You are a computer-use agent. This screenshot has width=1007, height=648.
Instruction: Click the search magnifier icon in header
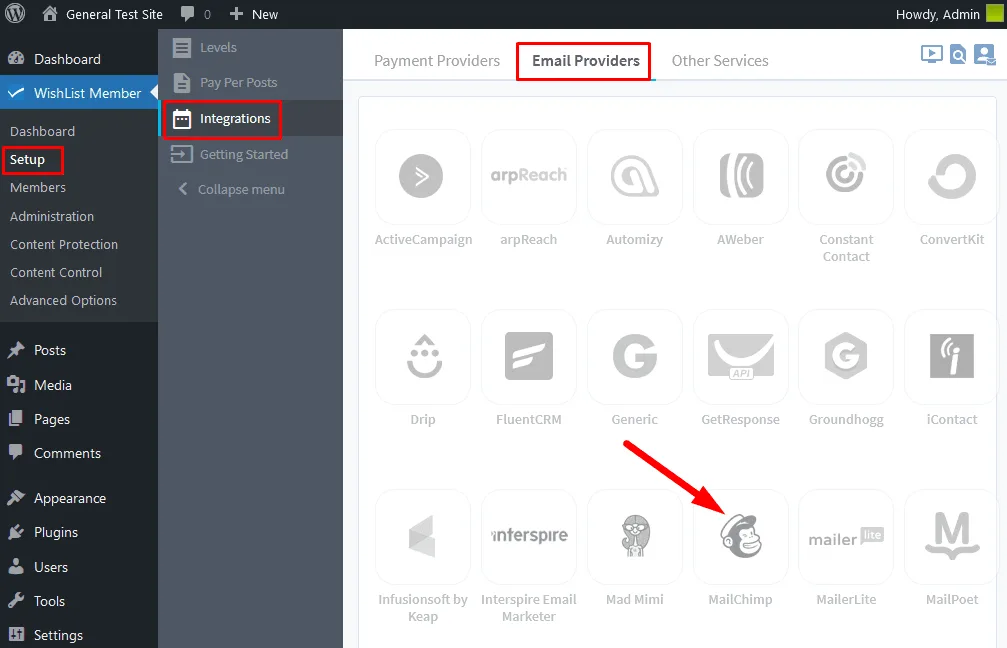point(958,55)
